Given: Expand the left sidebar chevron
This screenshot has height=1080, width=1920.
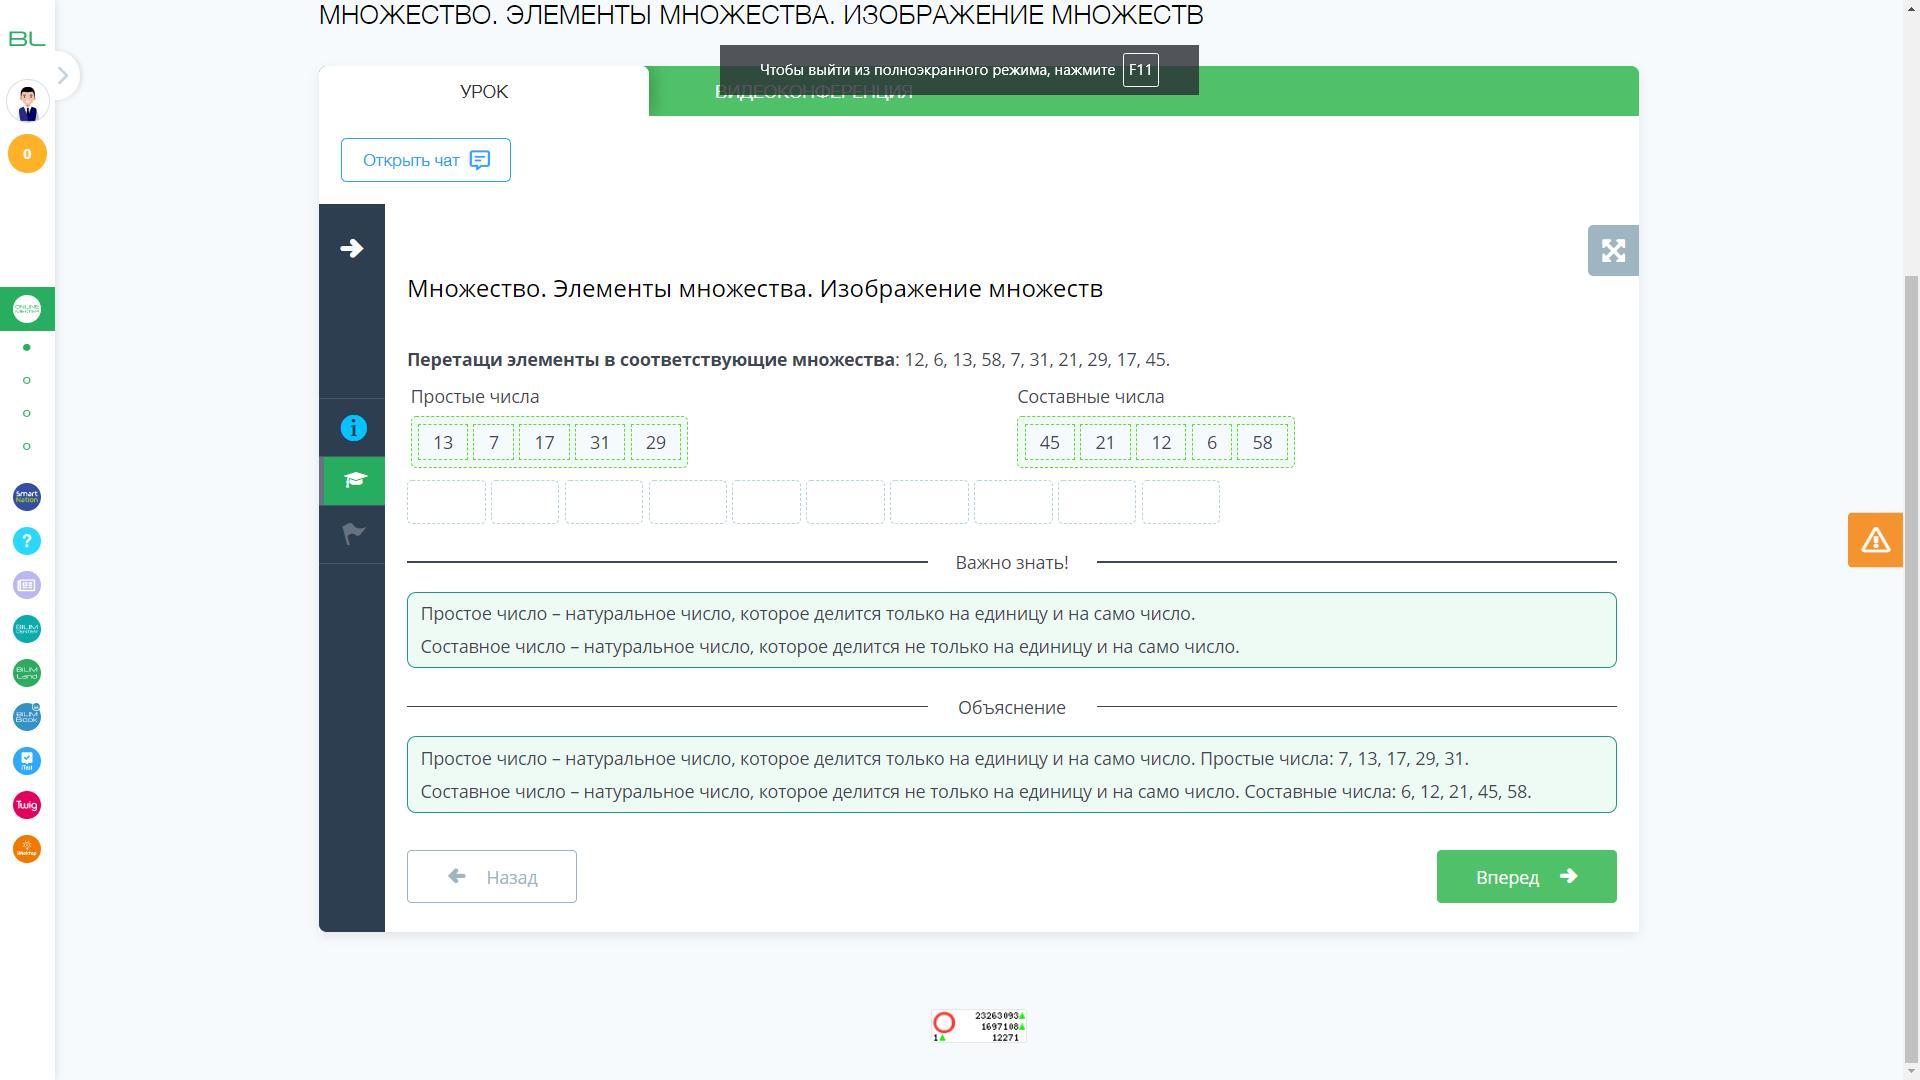Looking at the screenshot, I should tap(63, 75).
